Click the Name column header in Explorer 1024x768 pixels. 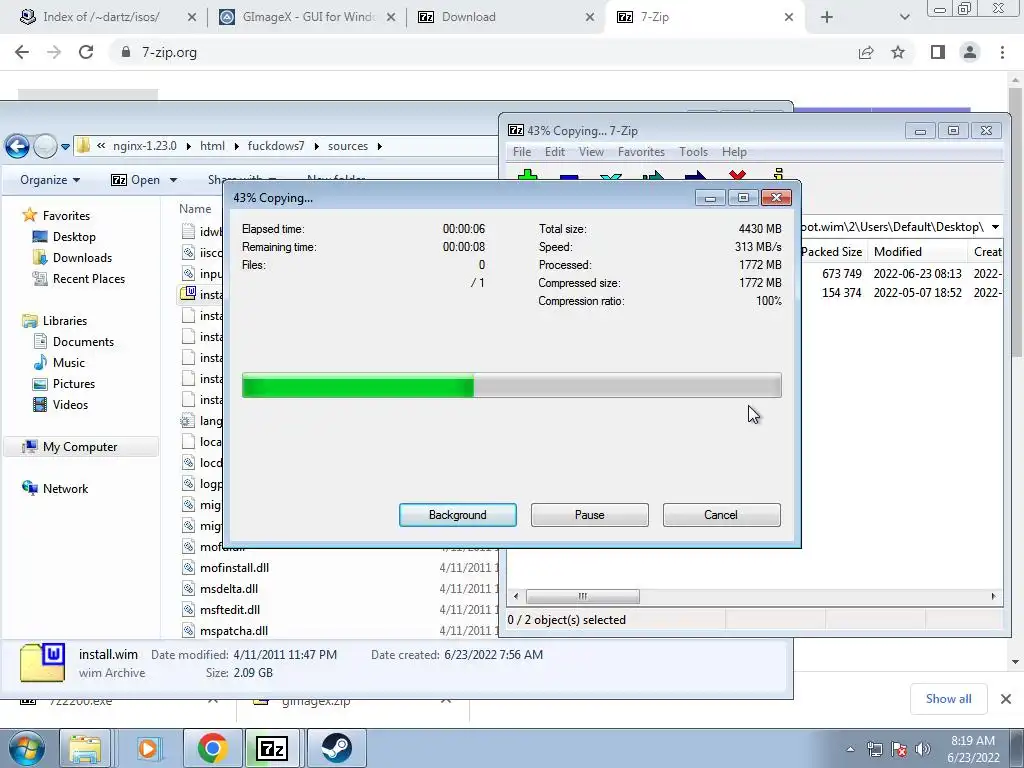click(x=195, y=208)
